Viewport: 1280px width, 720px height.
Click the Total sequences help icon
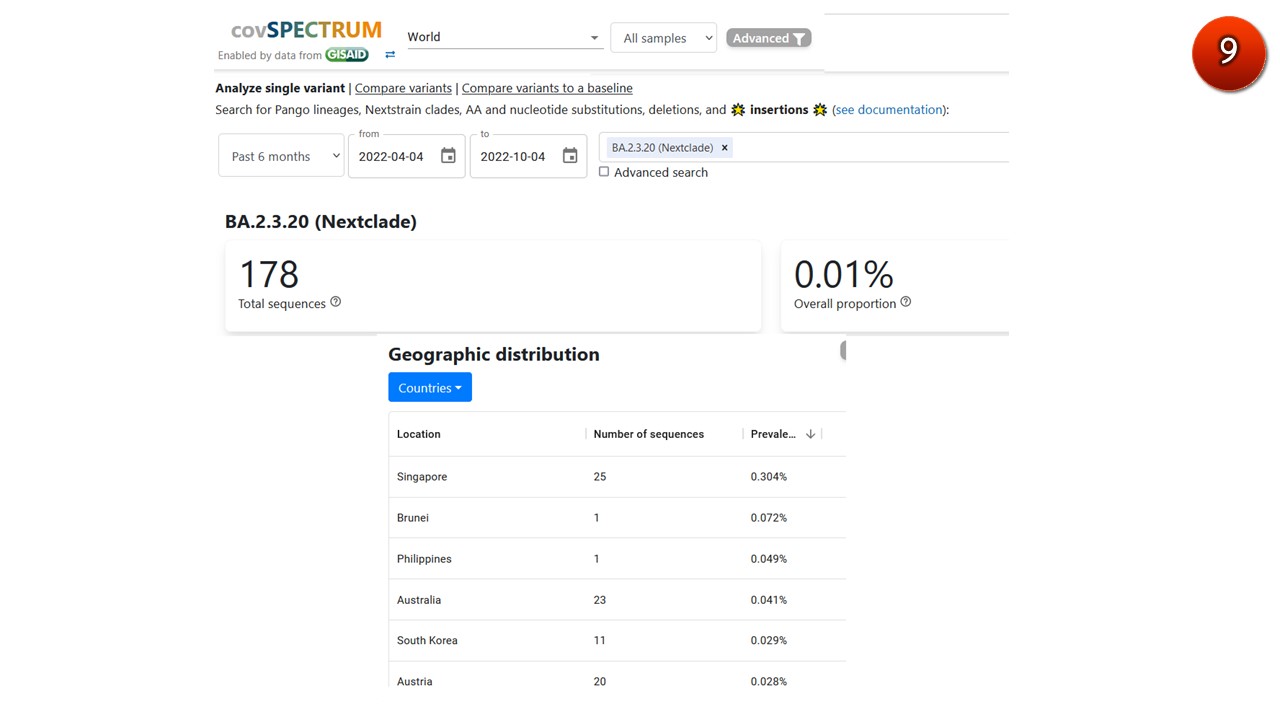(x=336, y=302)
